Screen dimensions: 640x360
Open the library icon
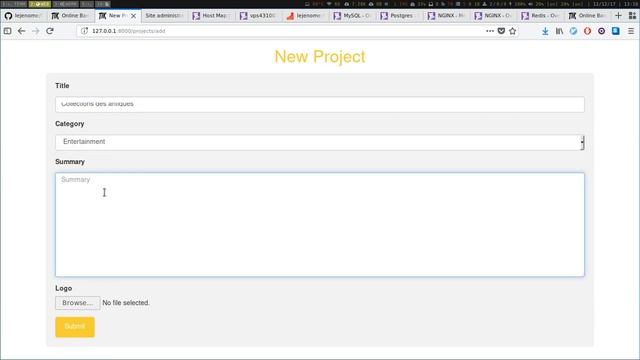click(559, 31)
